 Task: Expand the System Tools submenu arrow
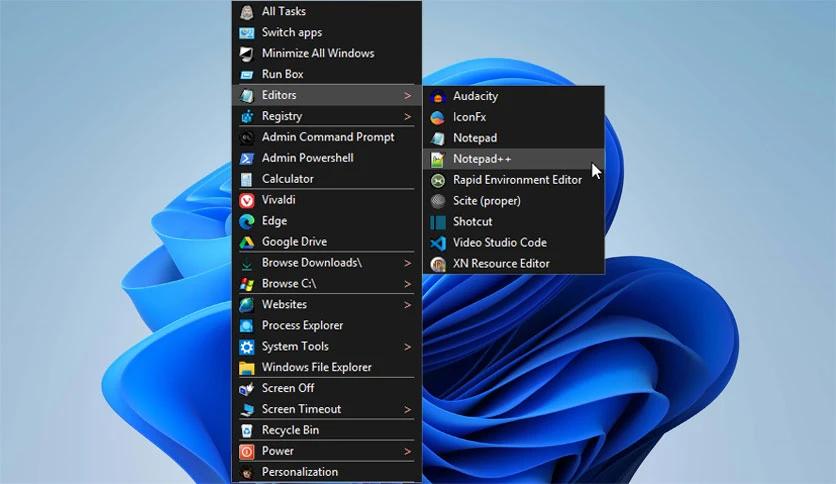point(407,347)
